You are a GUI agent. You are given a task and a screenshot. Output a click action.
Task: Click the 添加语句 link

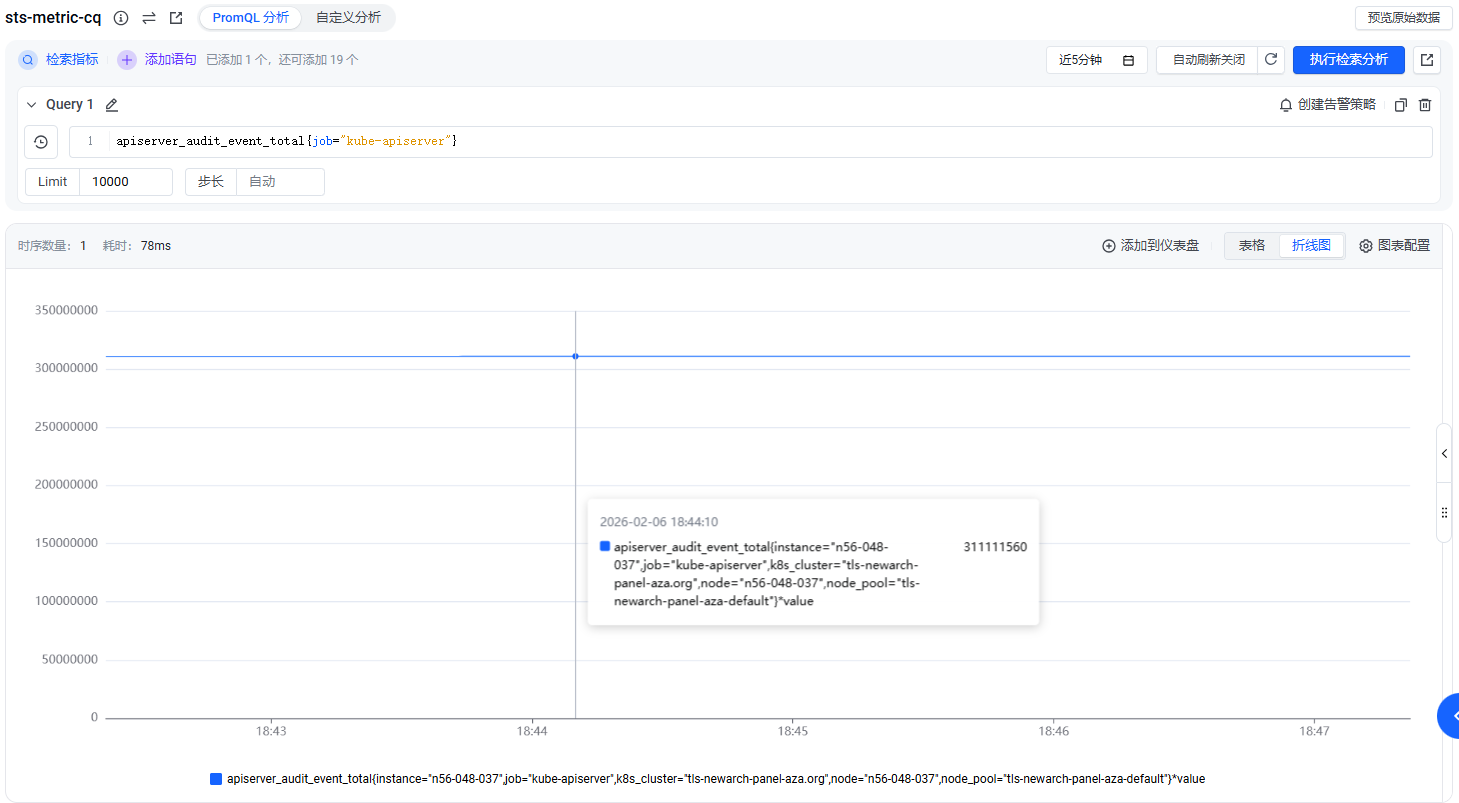click(x=171, y=60)
